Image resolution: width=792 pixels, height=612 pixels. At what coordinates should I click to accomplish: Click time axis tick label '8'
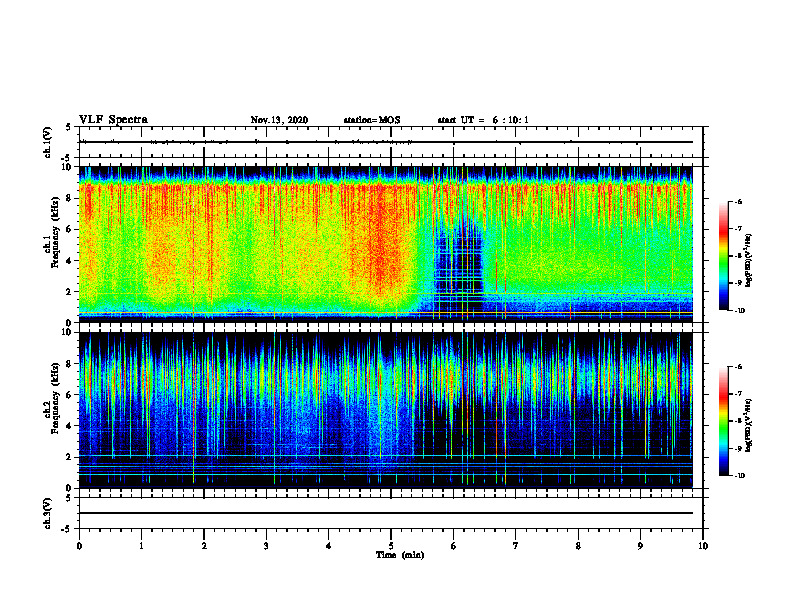coord(578,546)
